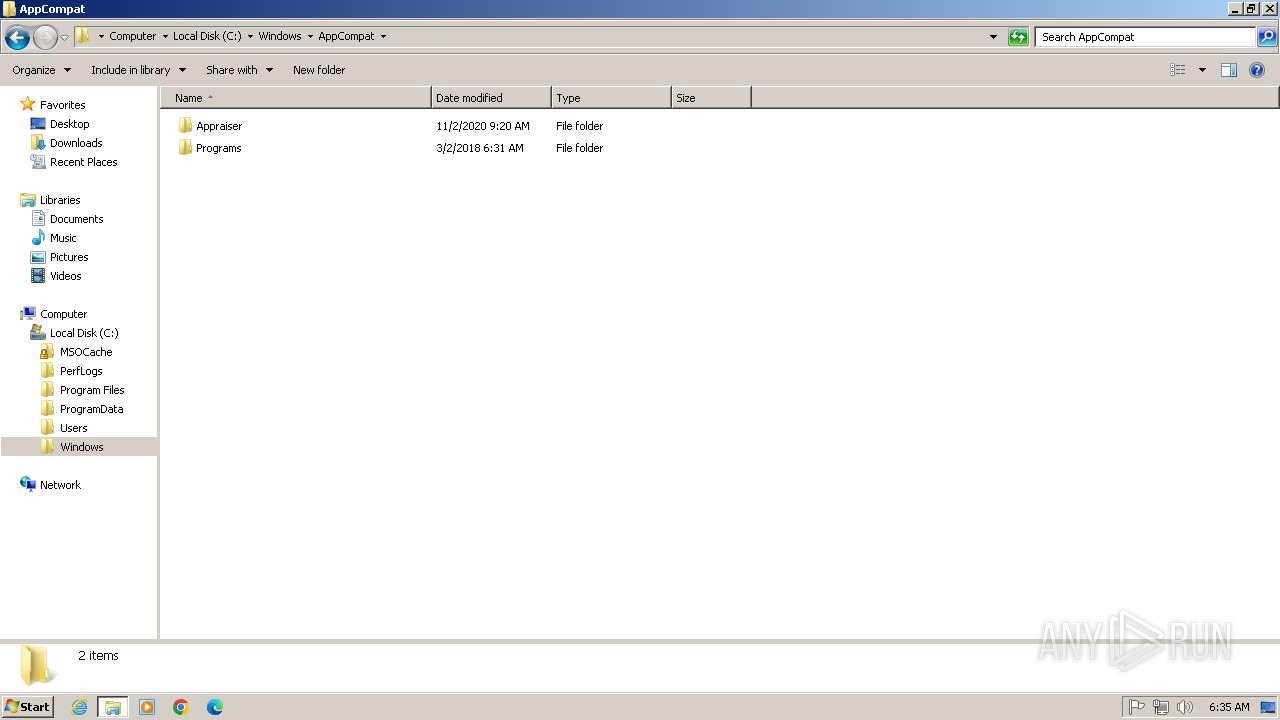Click the Windows Explorer taskbar icon
1280x720 pixels.
(x=113, y=707)
